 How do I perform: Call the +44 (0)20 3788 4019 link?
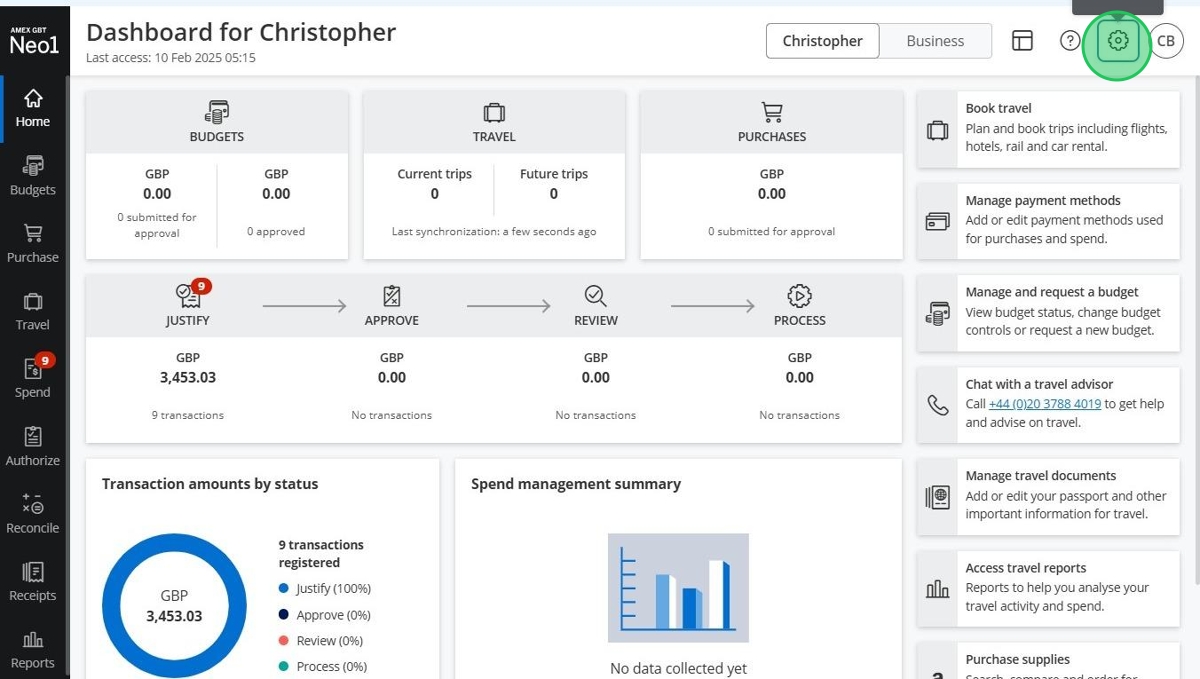coord(1045,404)
